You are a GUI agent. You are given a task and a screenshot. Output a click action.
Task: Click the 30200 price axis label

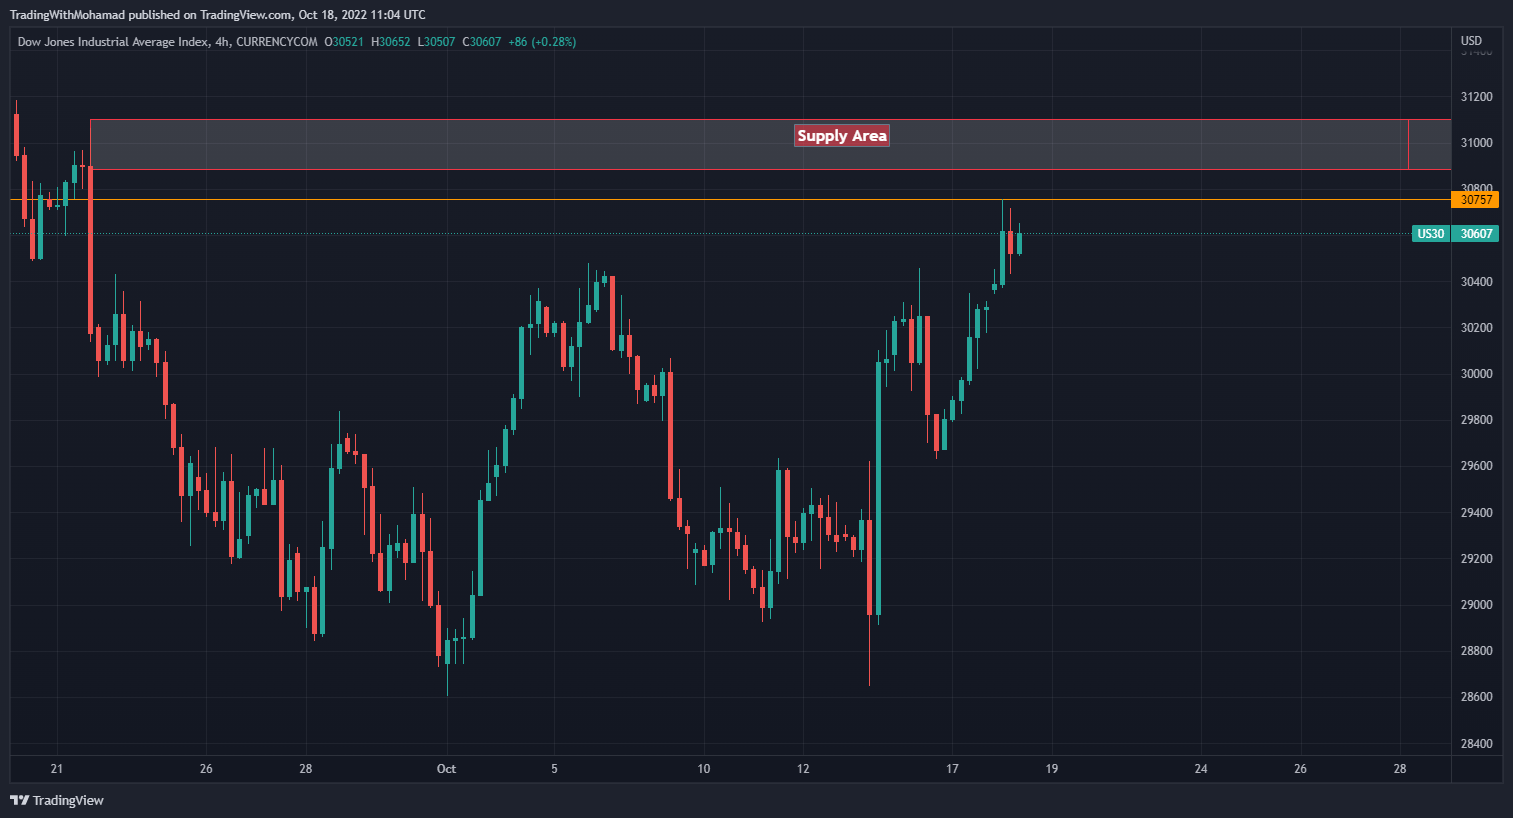coord(1476,328)
